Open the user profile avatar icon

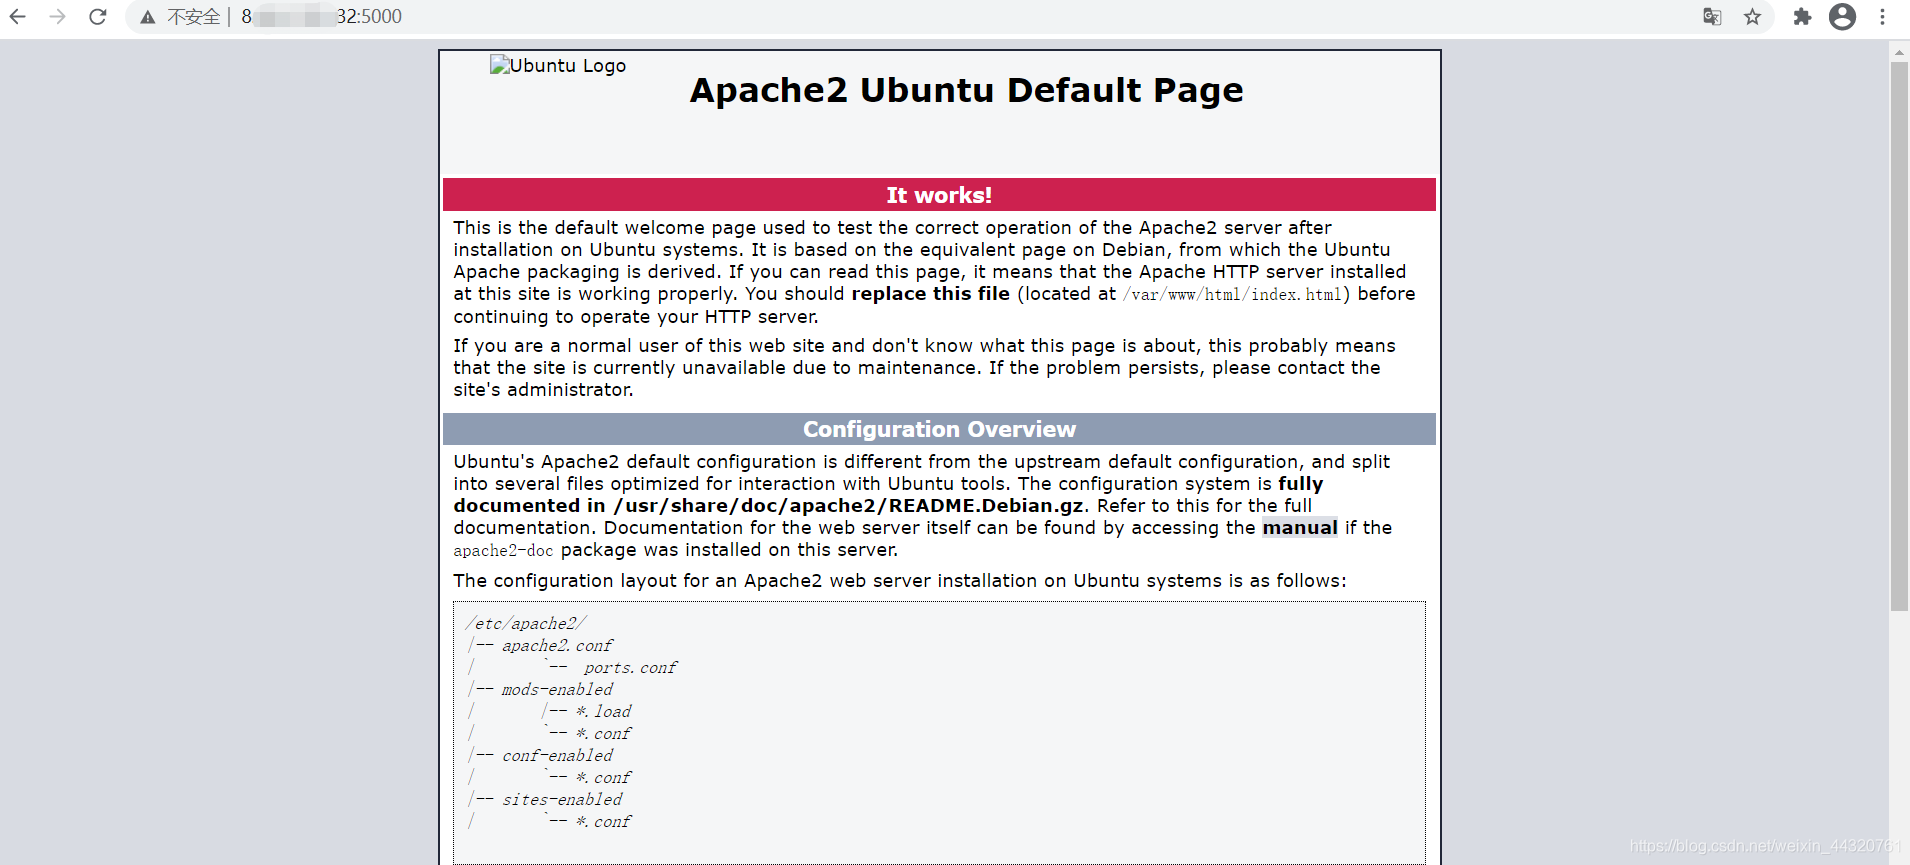point(1842,17)
